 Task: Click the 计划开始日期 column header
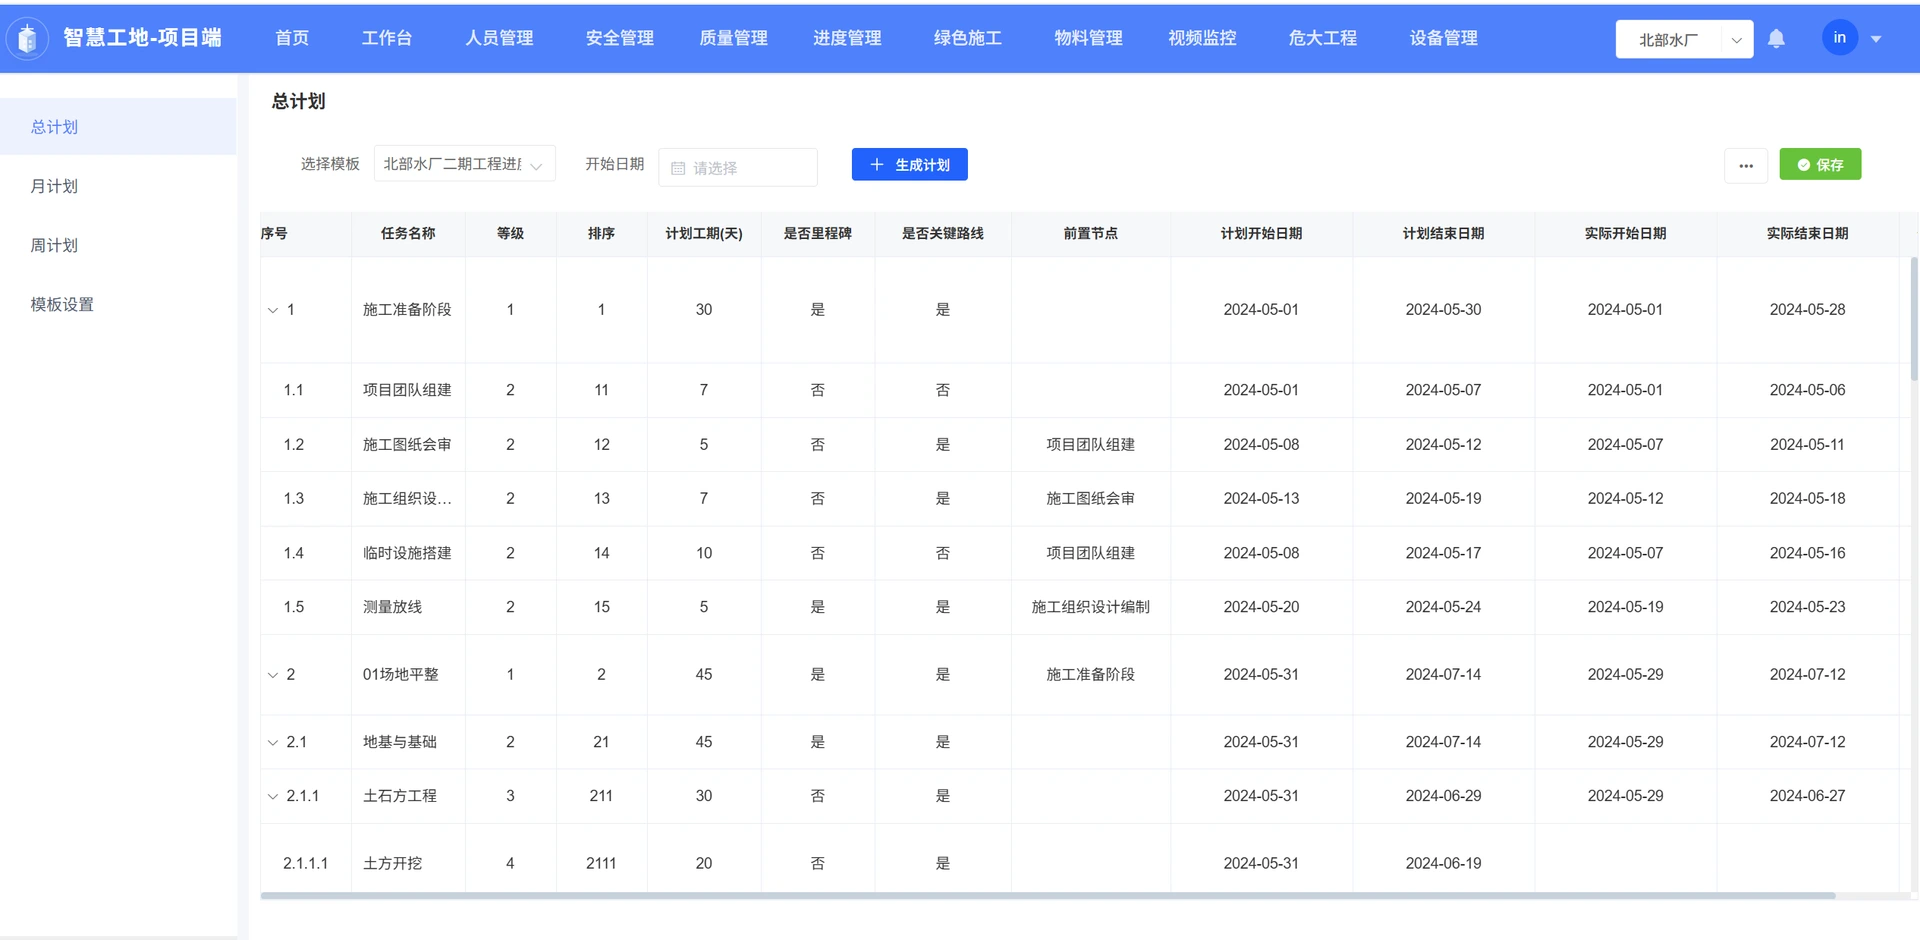[1261, 233]
